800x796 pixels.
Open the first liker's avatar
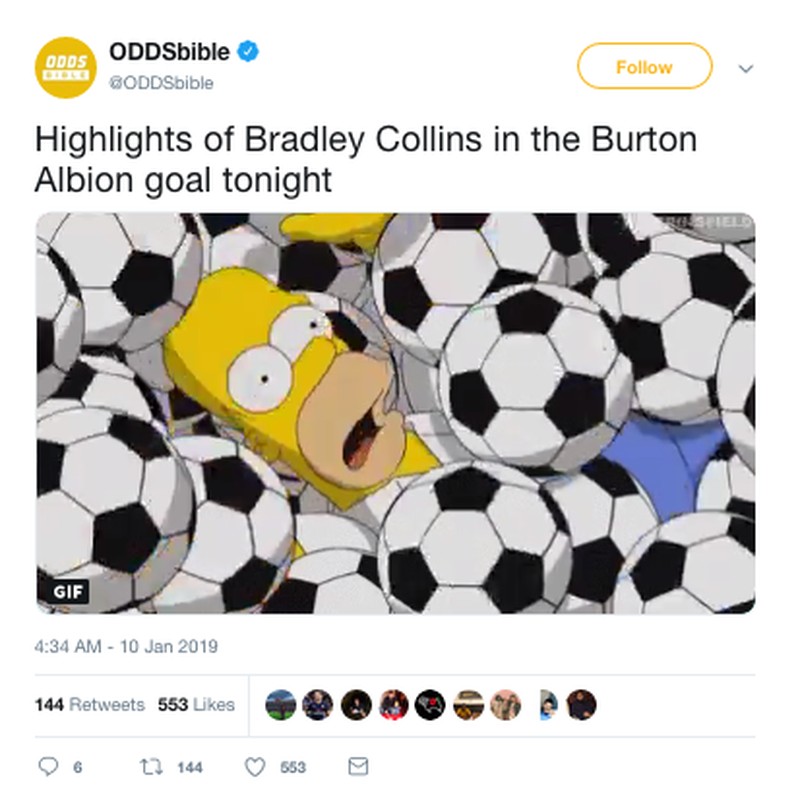click(281, 705)
